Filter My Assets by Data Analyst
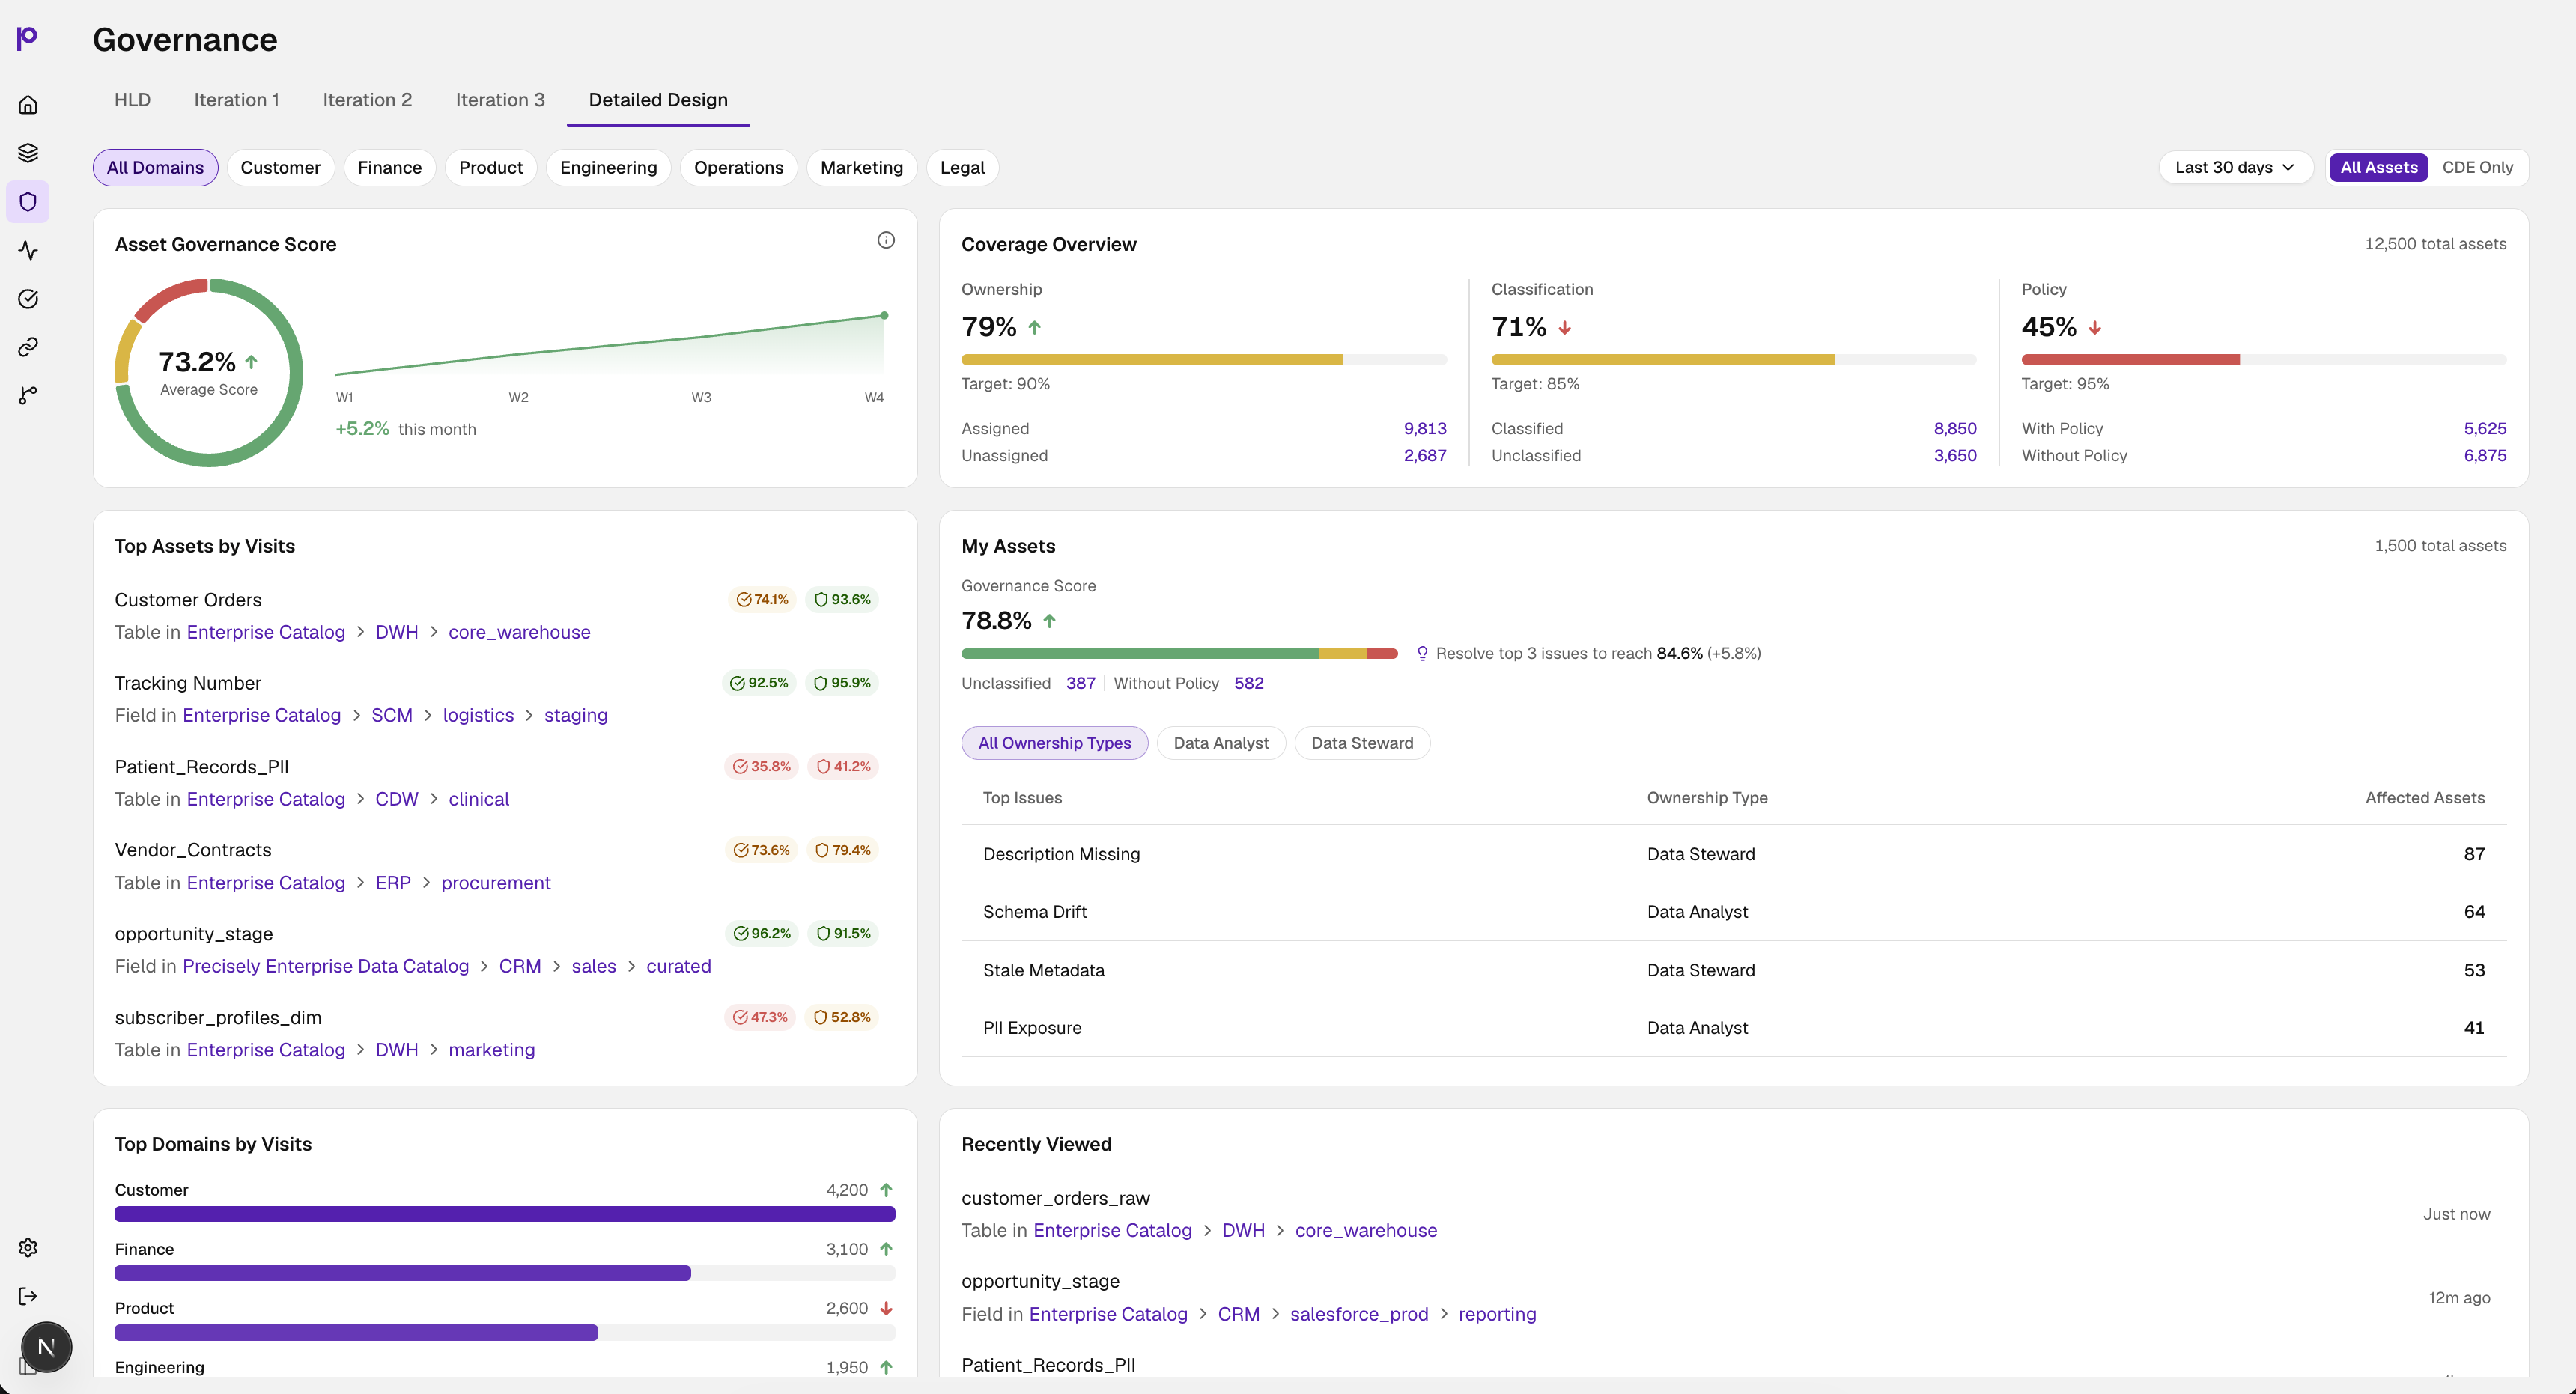 (1221, 743)
